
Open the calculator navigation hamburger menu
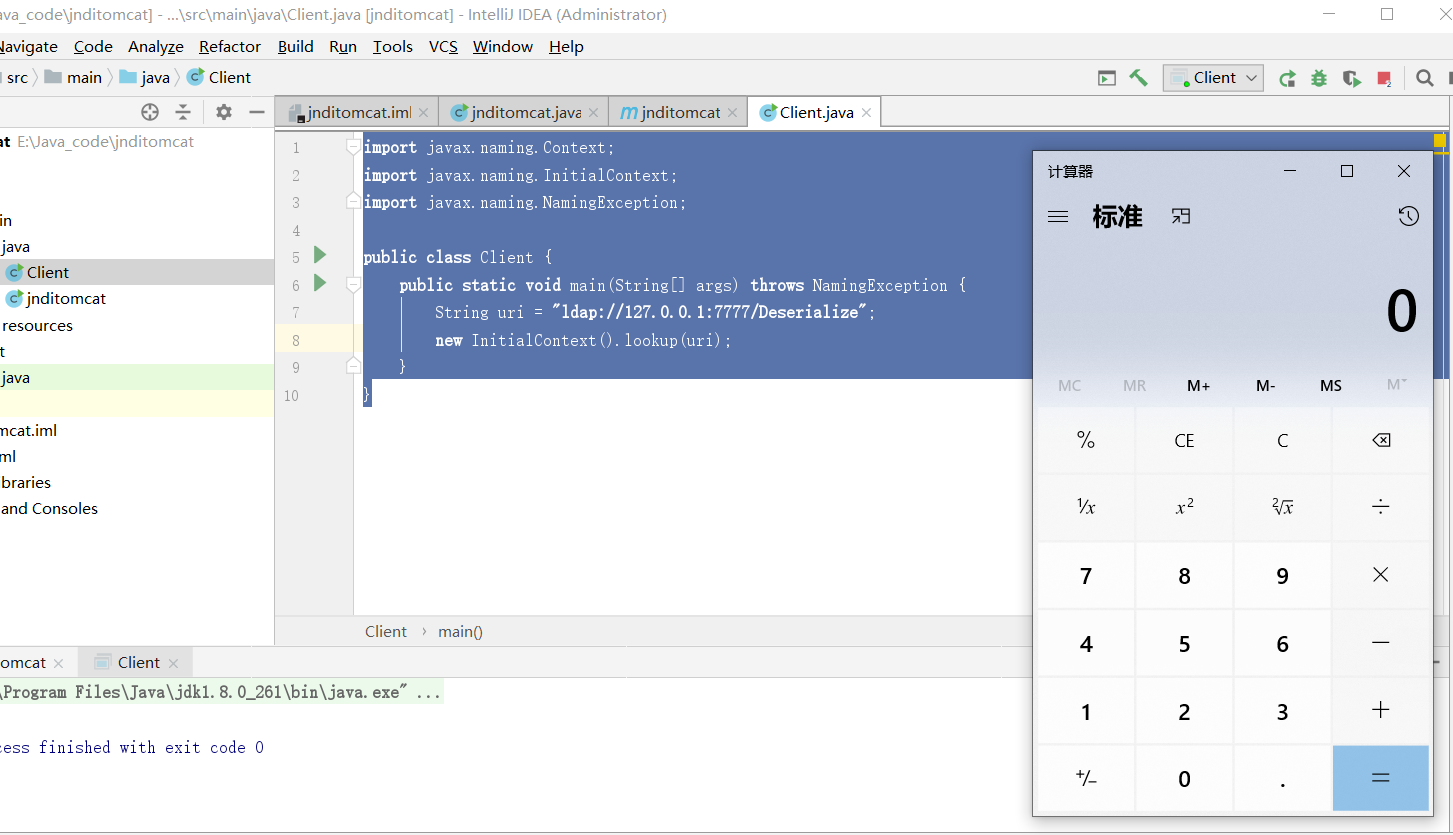click(1058, 217)
